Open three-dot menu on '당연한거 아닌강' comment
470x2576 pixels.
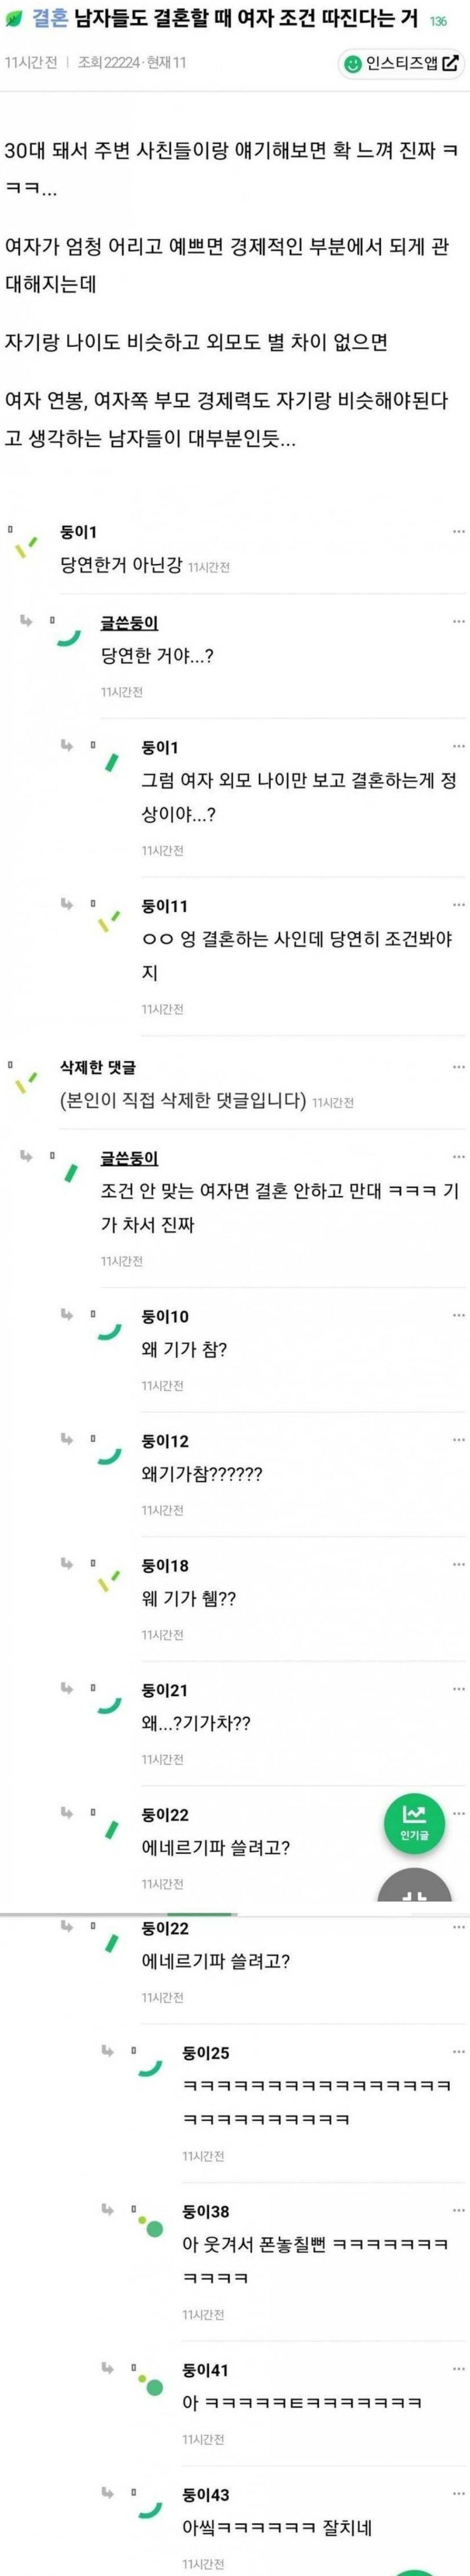(458, 531)
